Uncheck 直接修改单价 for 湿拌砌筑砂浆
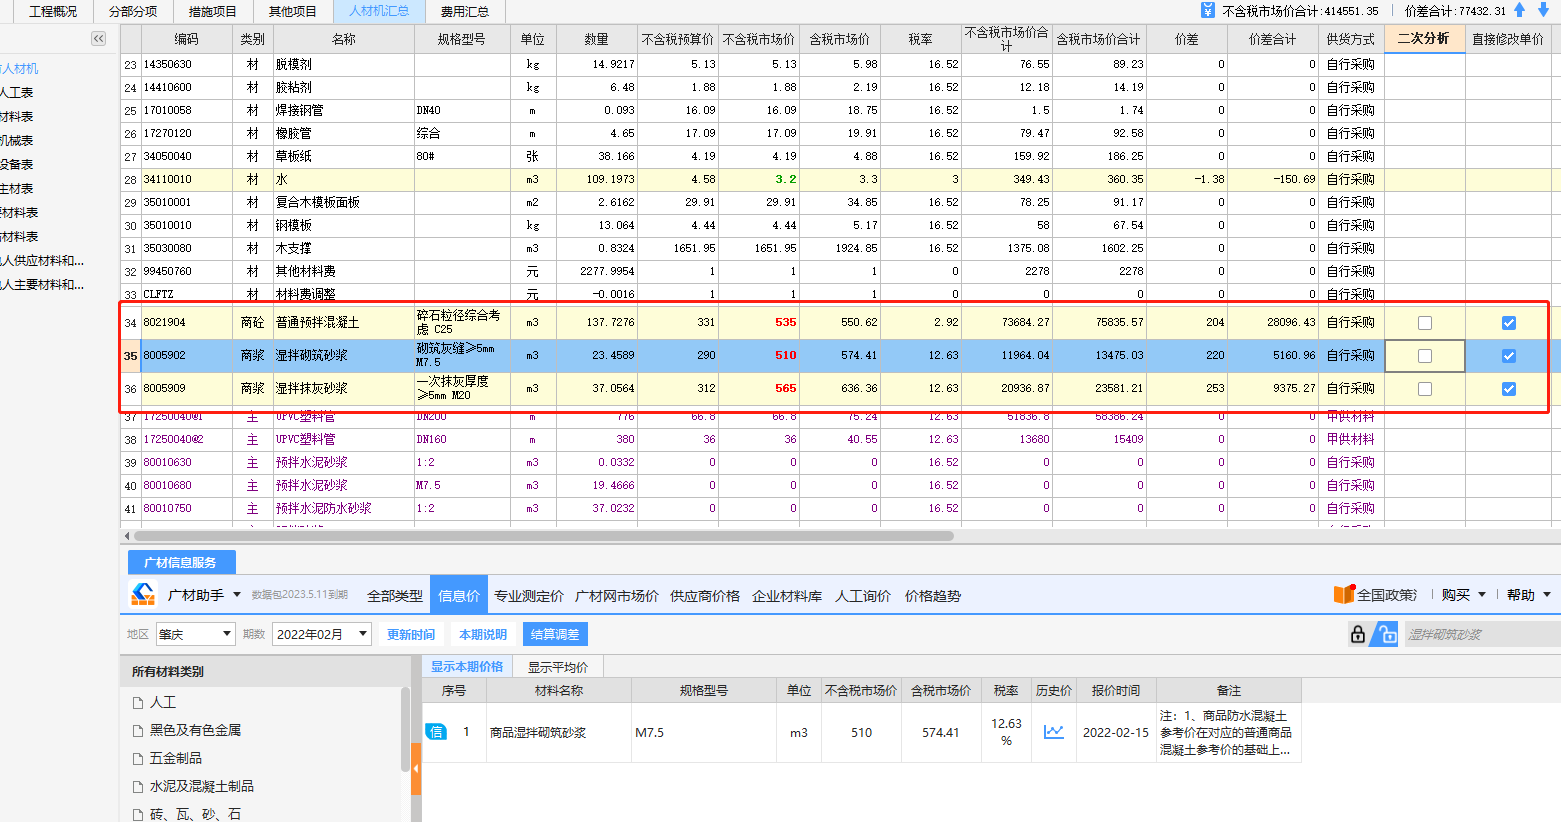 point(1509,356)
